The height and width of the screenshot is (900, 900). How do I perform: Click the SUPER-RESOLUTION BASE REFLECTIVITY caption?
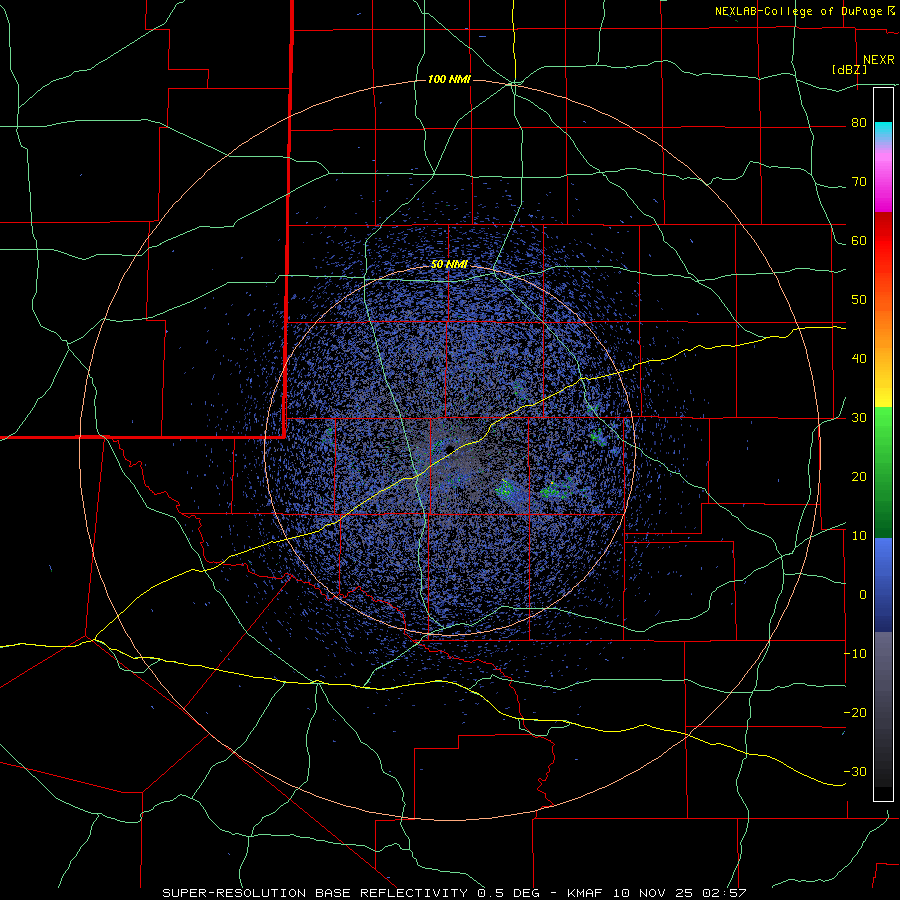pyautogui.click(x=314, y=893)
